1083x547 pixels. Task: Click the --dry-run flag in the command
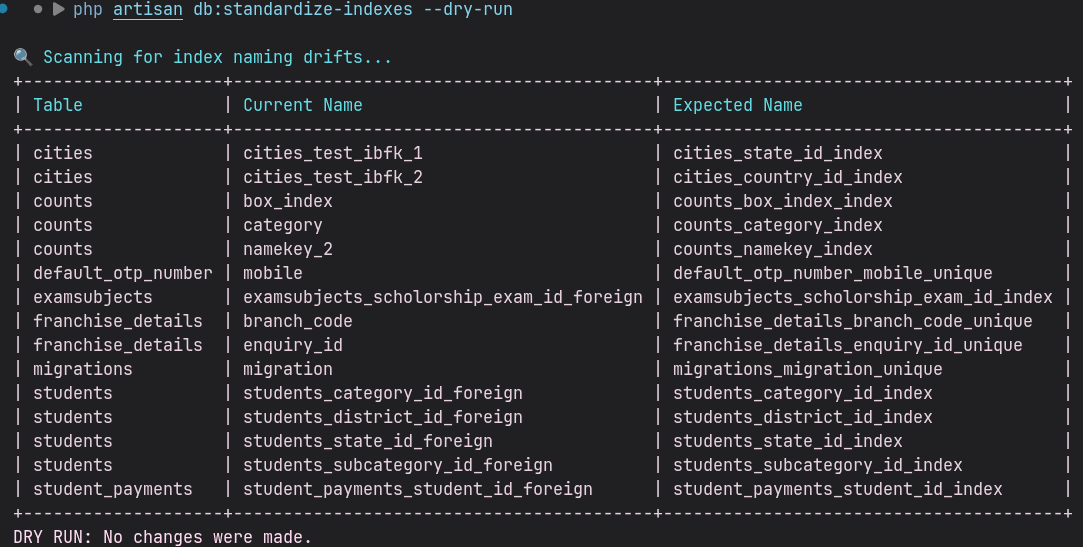pyautogui.click(x=468, y=10)
